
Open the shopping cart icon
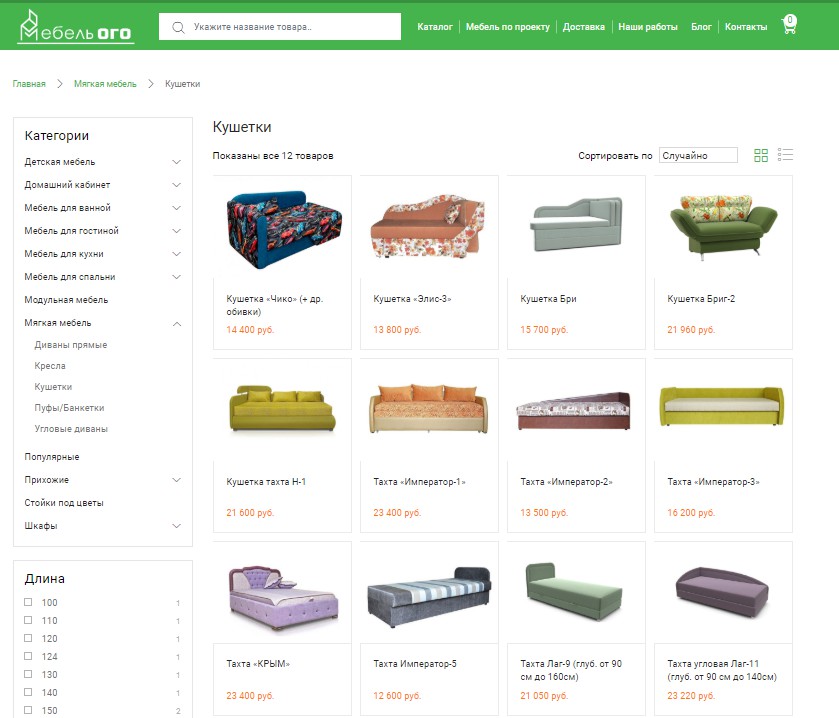click(789, 25)
